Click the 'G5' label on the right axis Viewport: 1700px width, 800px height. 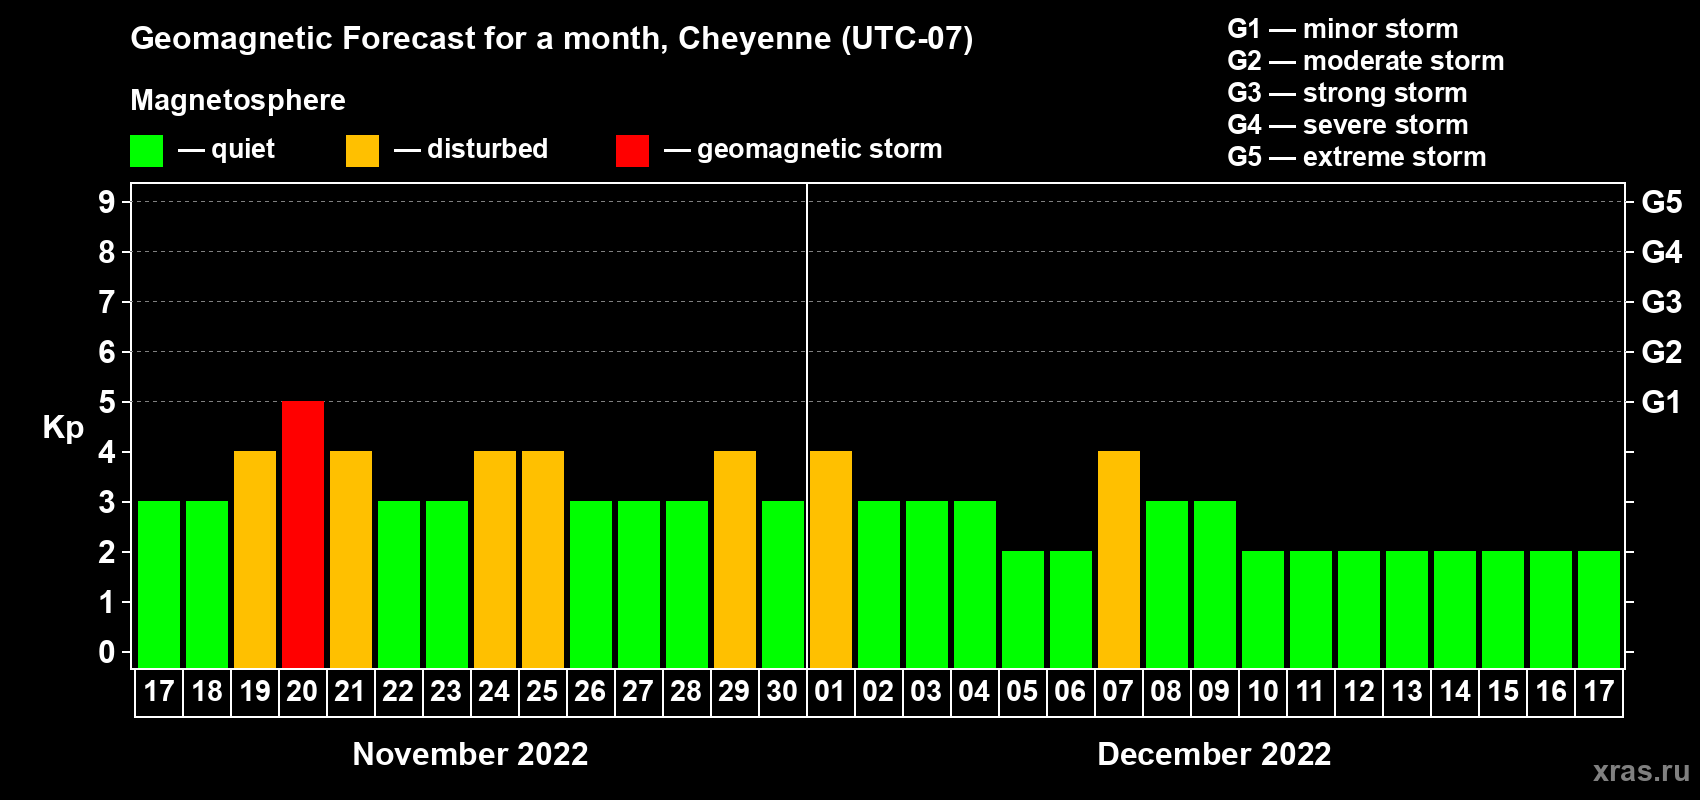point(1661,202)
